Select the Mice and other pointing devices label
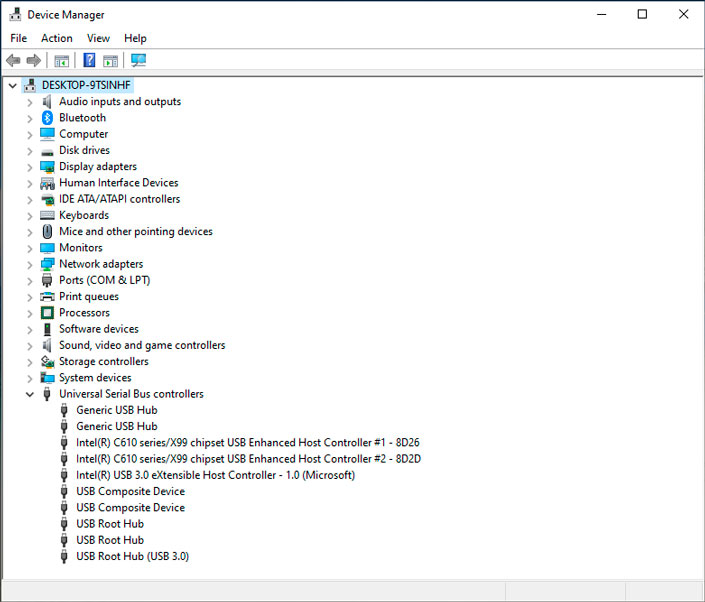The height and width of the screenshot is (602, 705). (136, 232)
